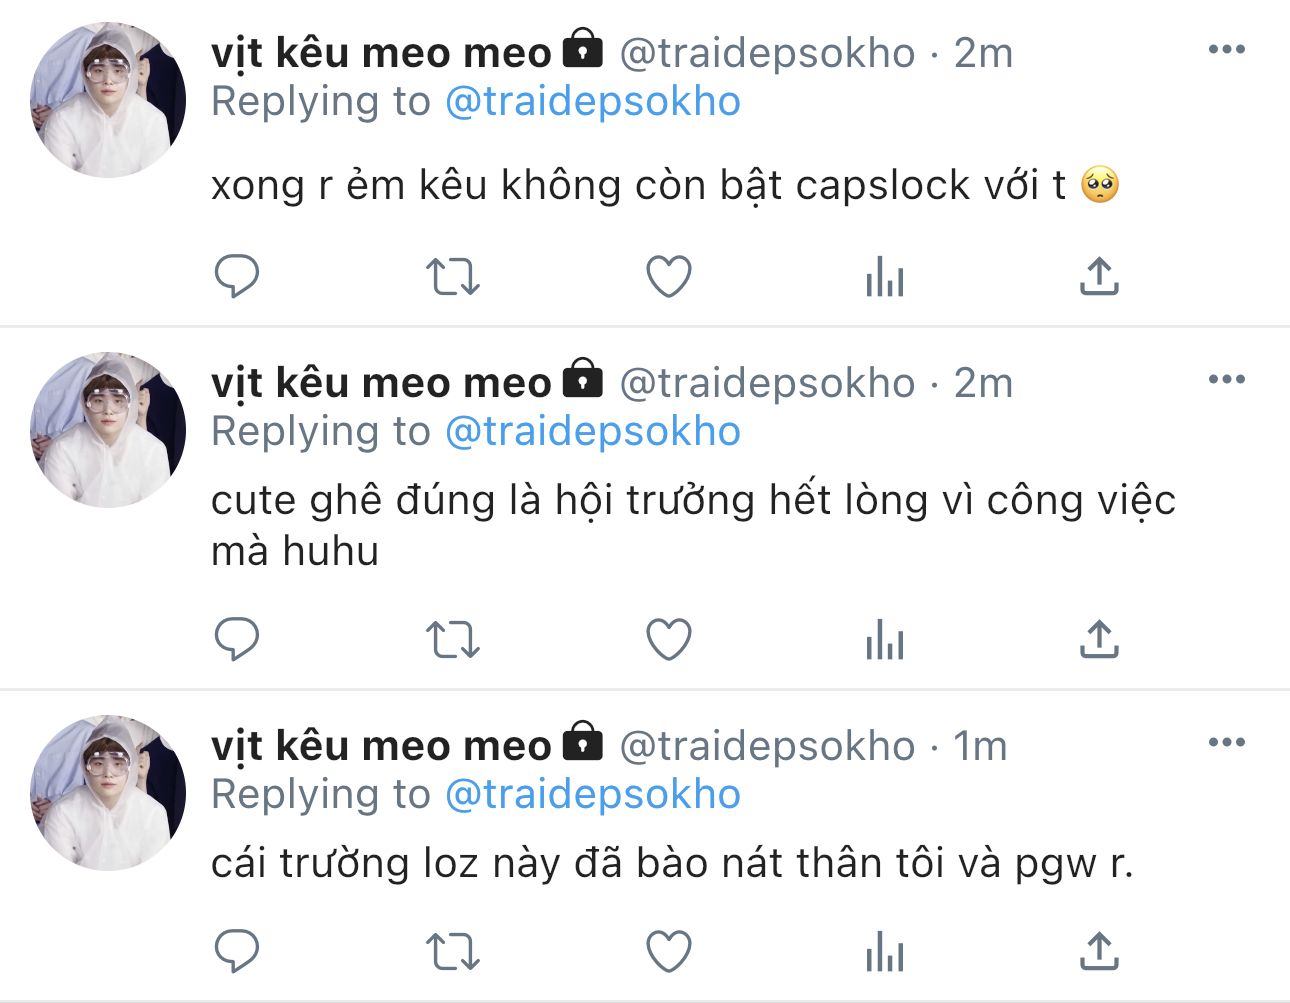The height and width of the screenshot is (1003, 1290).
Task: View analytics of the capslock tweet
Action: (885, 277)
